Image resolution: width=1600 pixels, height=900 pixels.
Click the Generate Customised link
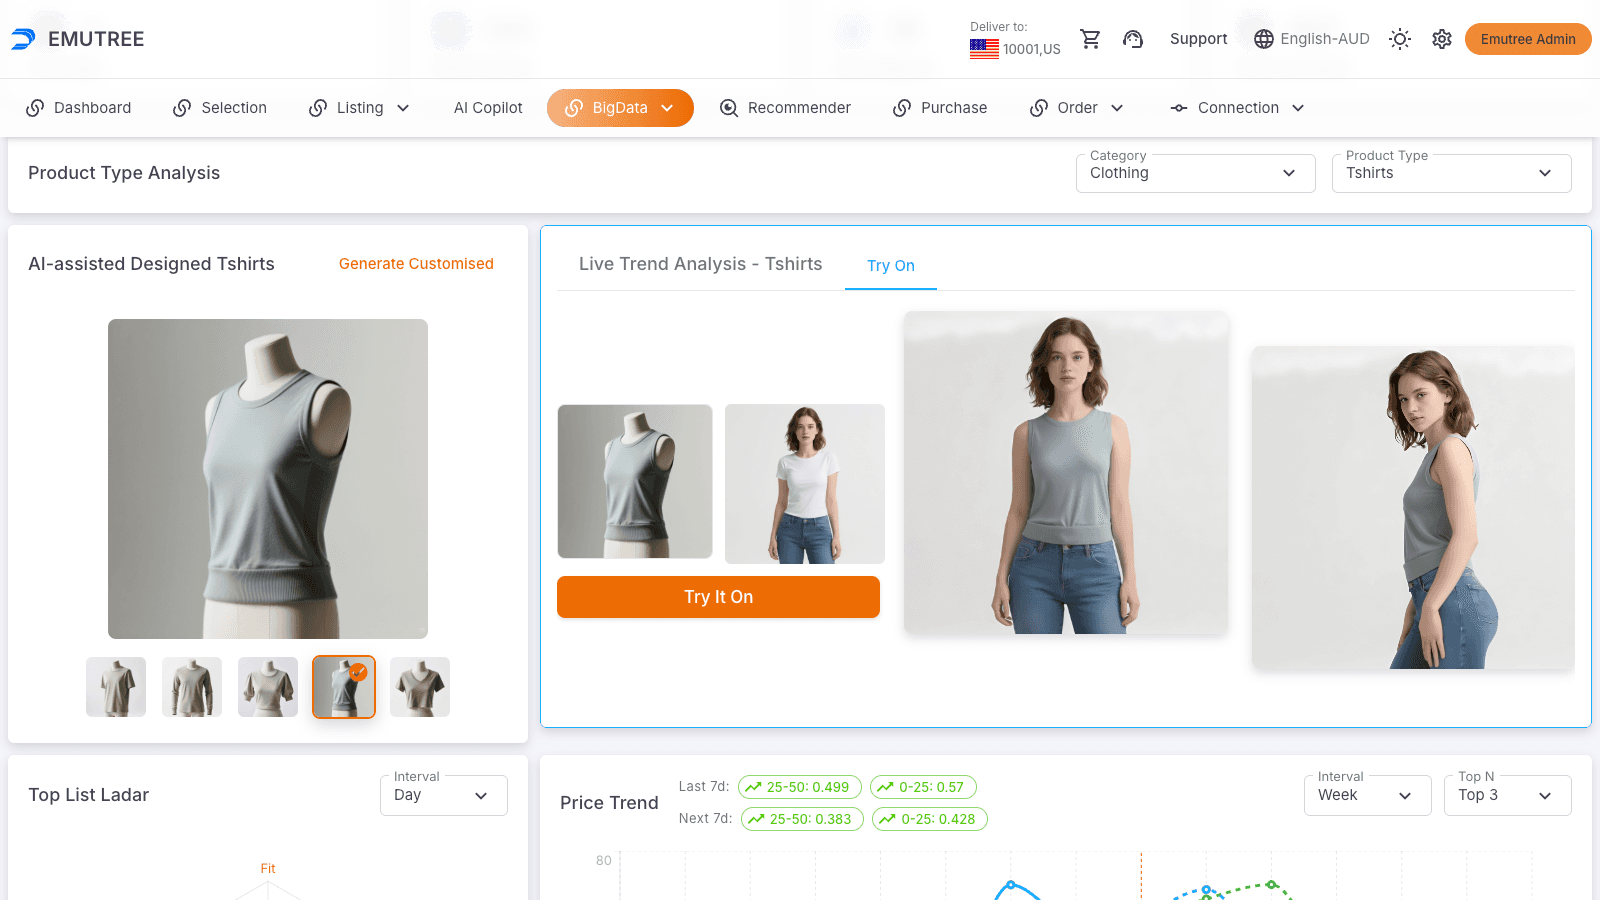(416, 264)
